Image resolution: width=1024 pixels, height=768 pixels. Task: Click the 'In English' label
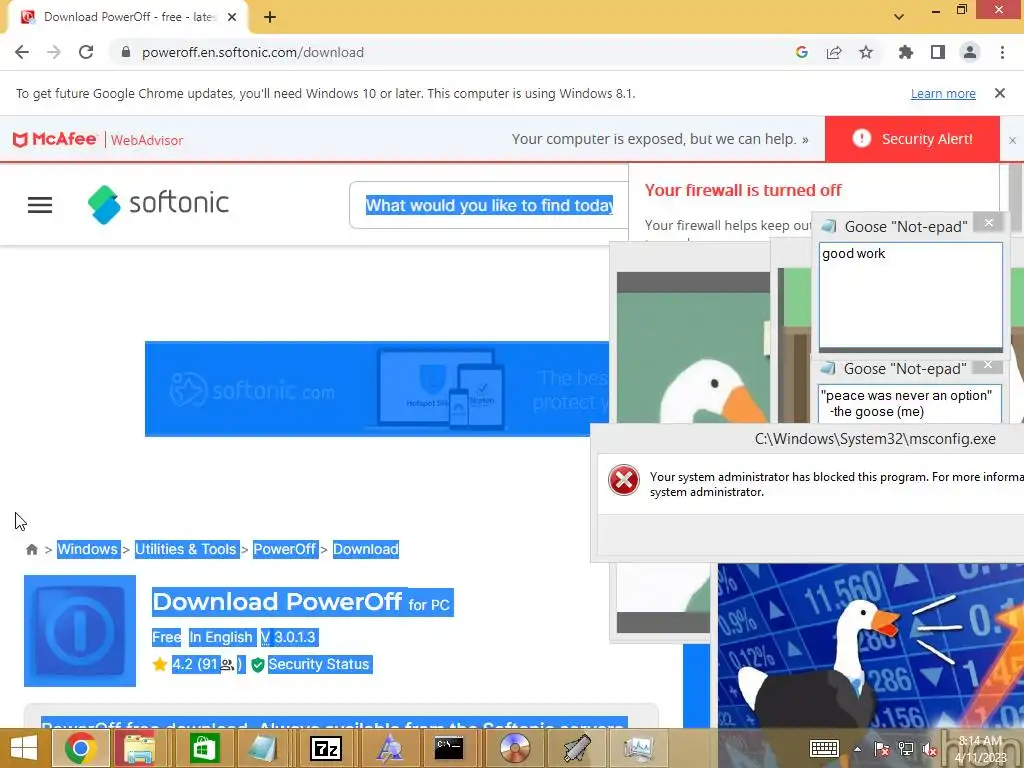click(221, 637)
